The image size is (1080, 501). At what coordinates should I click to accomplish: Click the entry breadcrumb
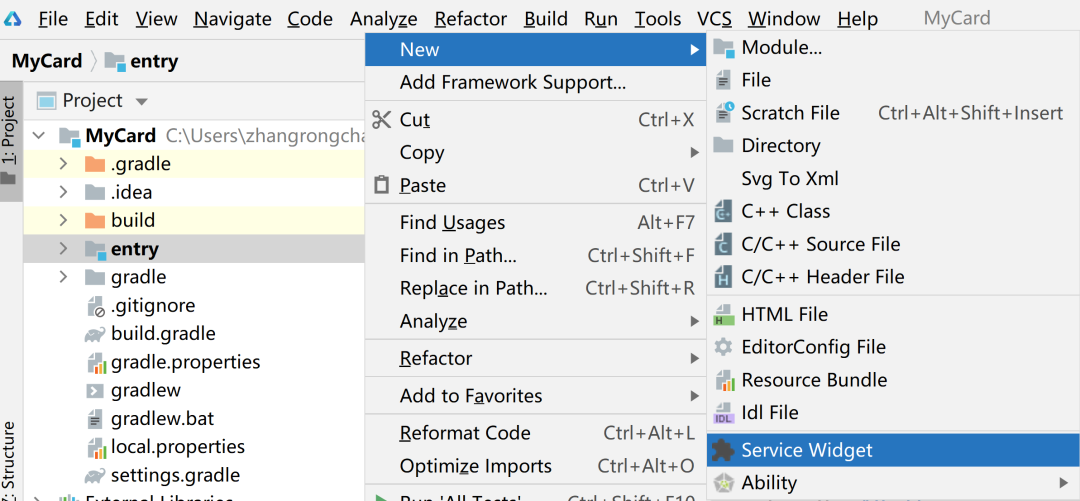[x=153, y=61]
